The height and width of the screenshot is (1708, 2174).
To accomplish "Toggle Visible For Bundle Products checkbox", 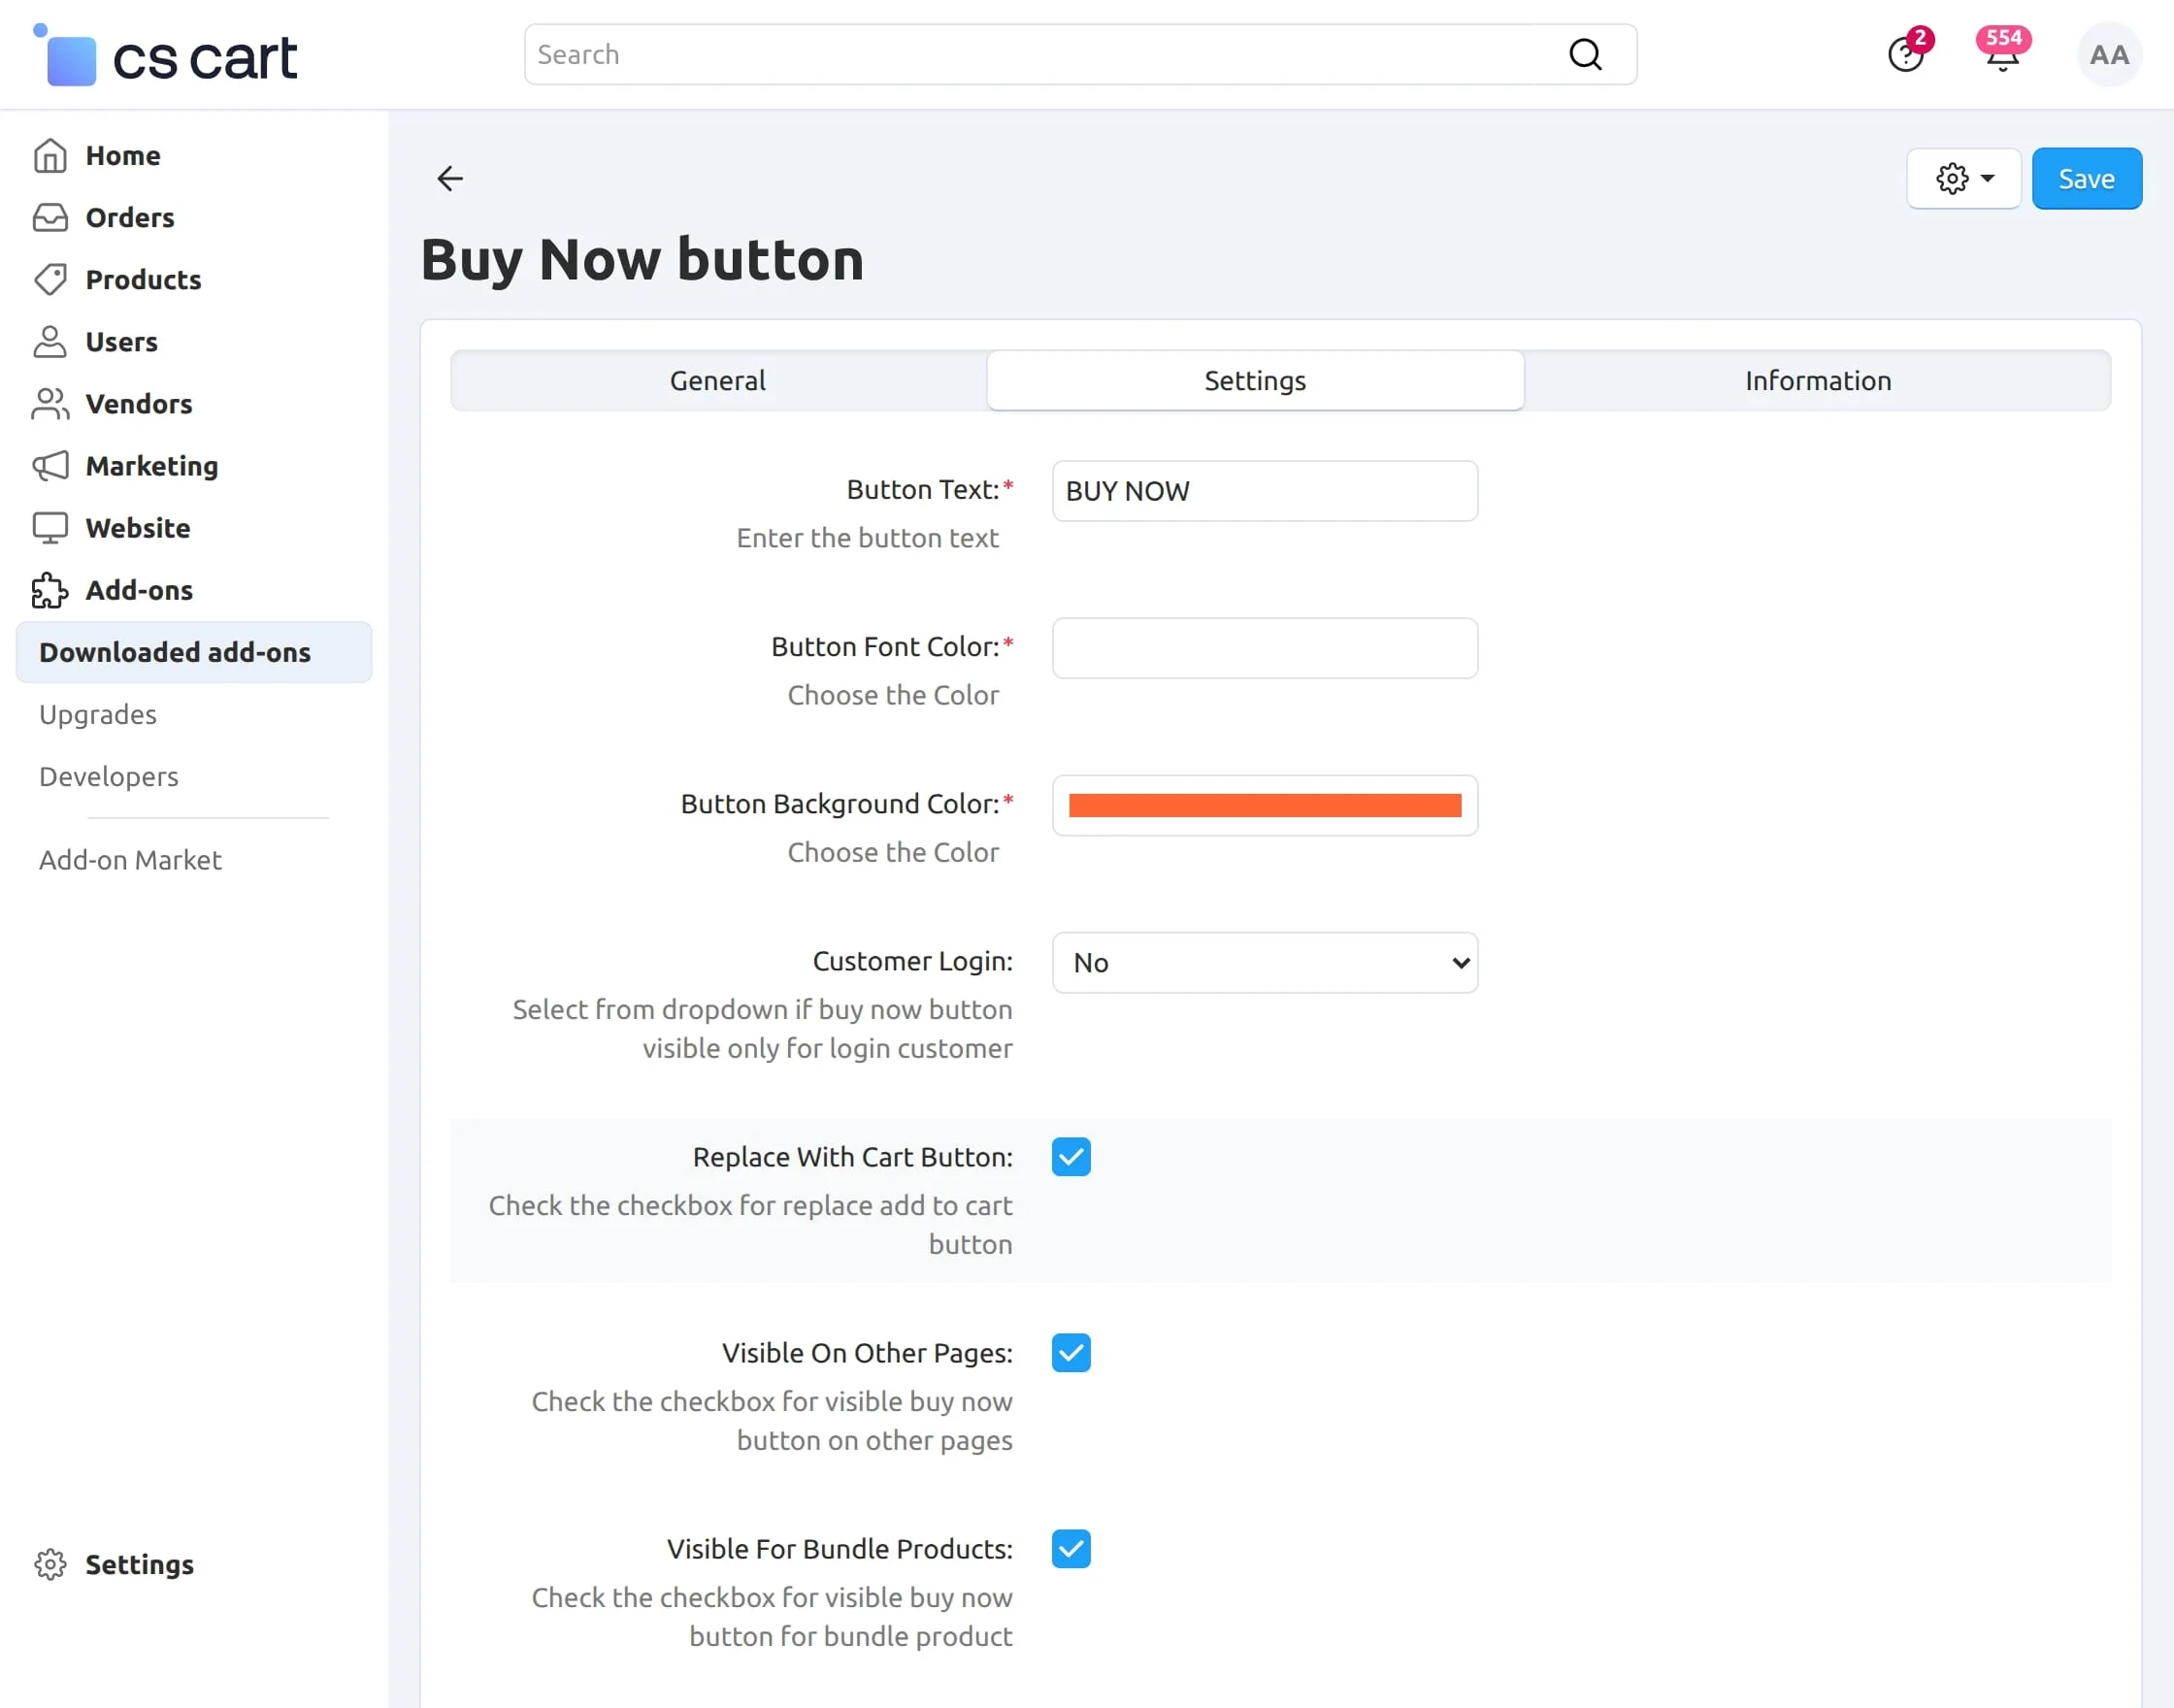I will (1071, 1549).
